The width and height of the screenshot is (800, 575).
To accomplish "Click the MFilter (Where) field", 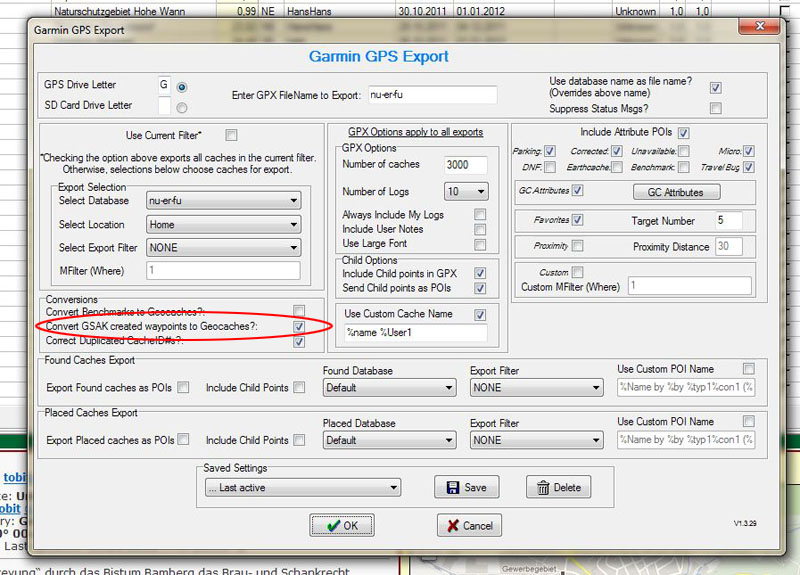I will click(223, 270).
